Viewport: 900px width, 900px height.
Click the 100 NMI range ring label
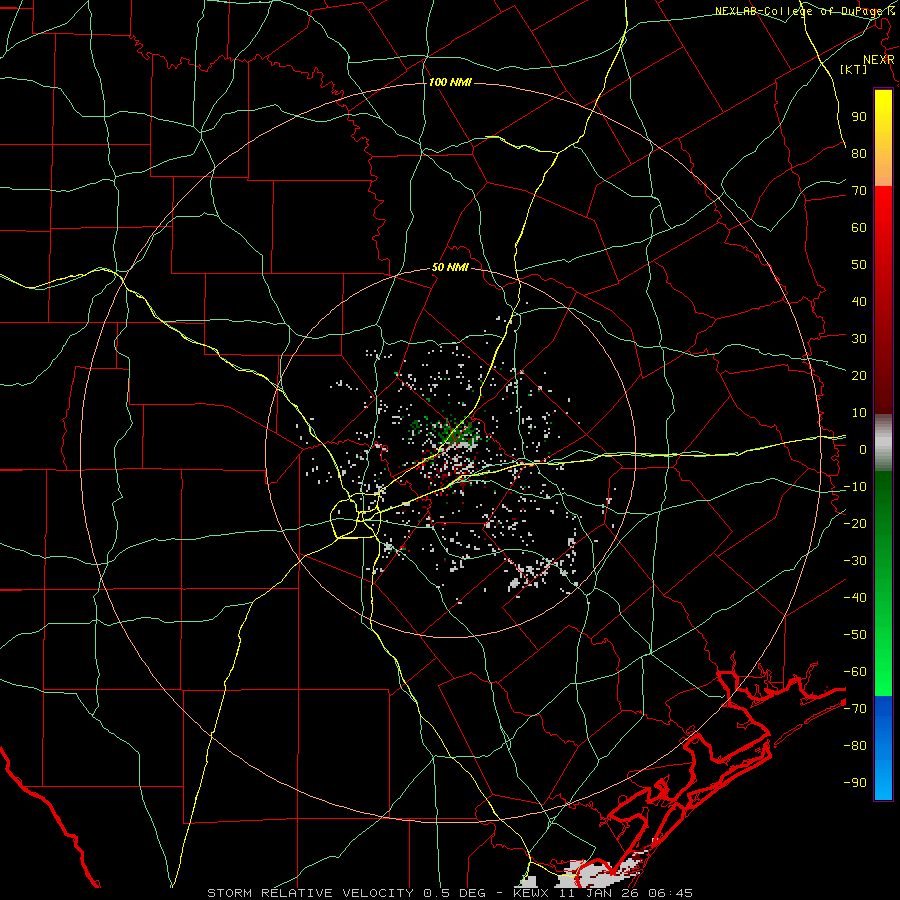(450, 83)
